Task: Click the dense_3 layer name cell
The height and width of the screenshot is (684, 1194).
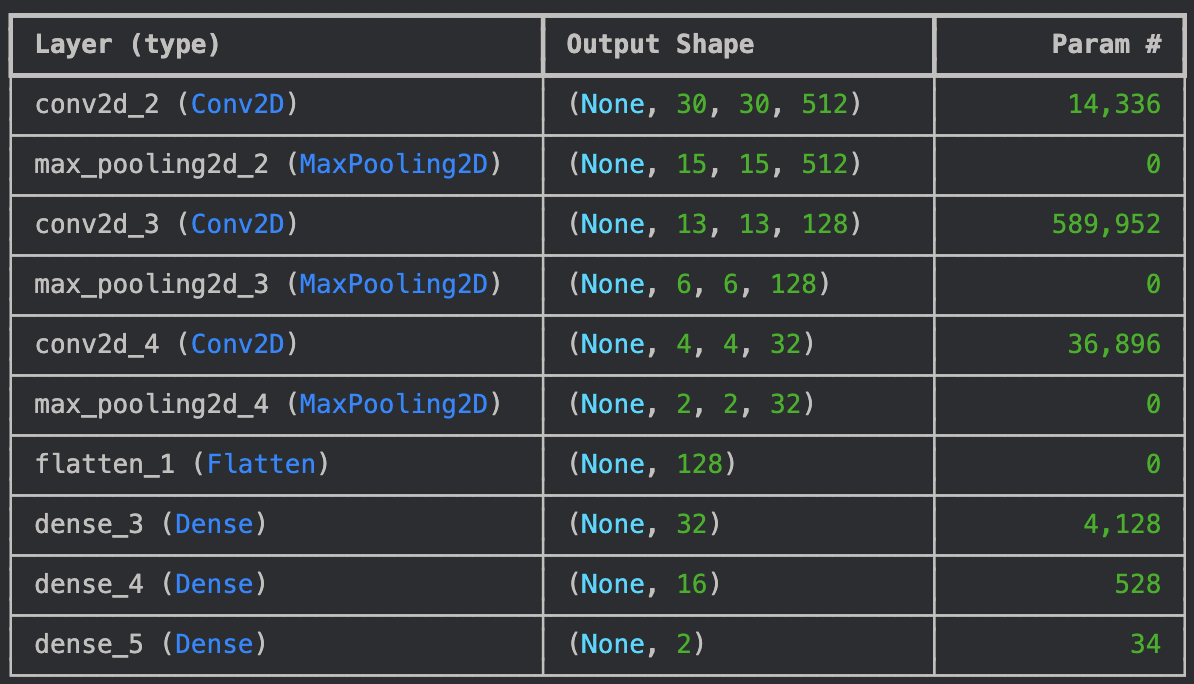Action: [x=150, y=525]
